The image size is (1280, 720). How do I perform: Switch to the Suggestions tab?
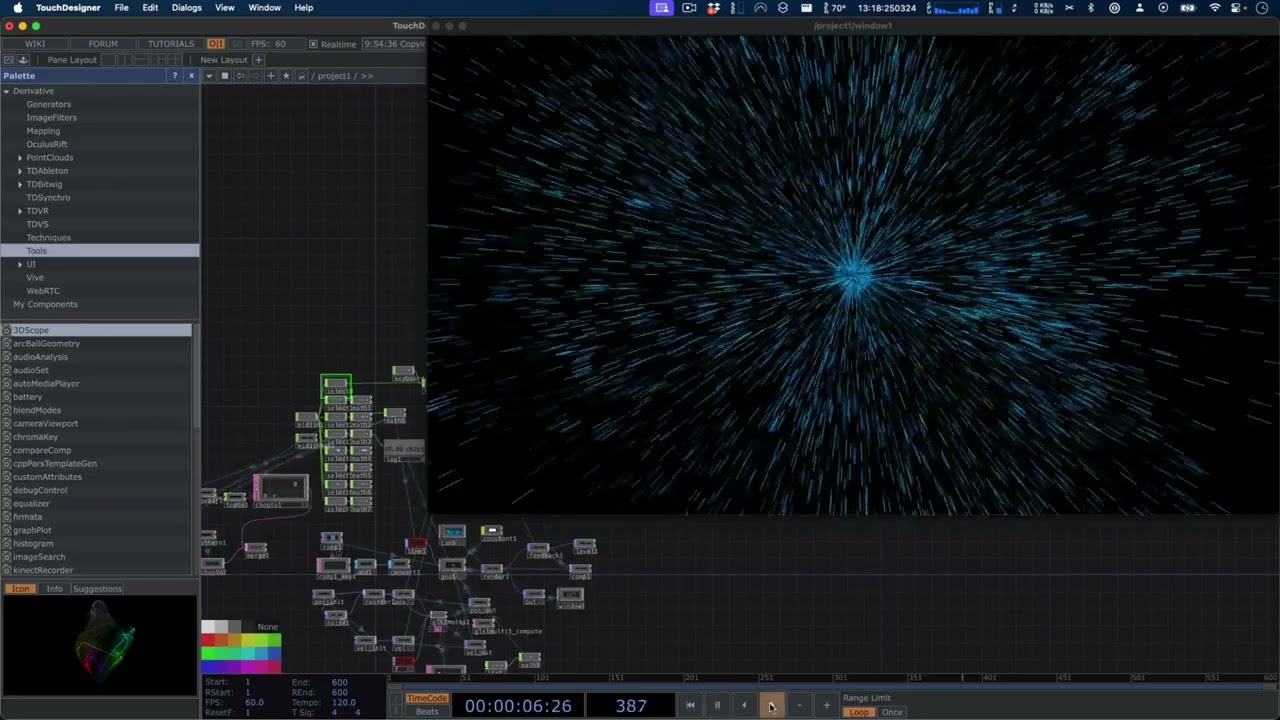[x=97, y=589]
